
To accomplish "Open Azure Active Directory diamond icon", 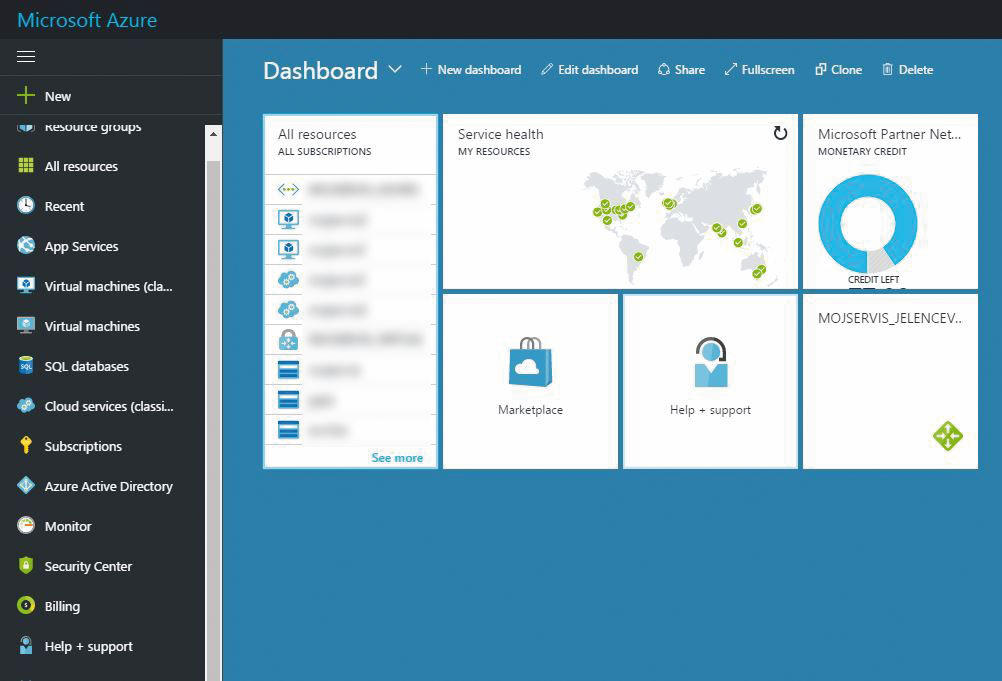I will [26, 486].
